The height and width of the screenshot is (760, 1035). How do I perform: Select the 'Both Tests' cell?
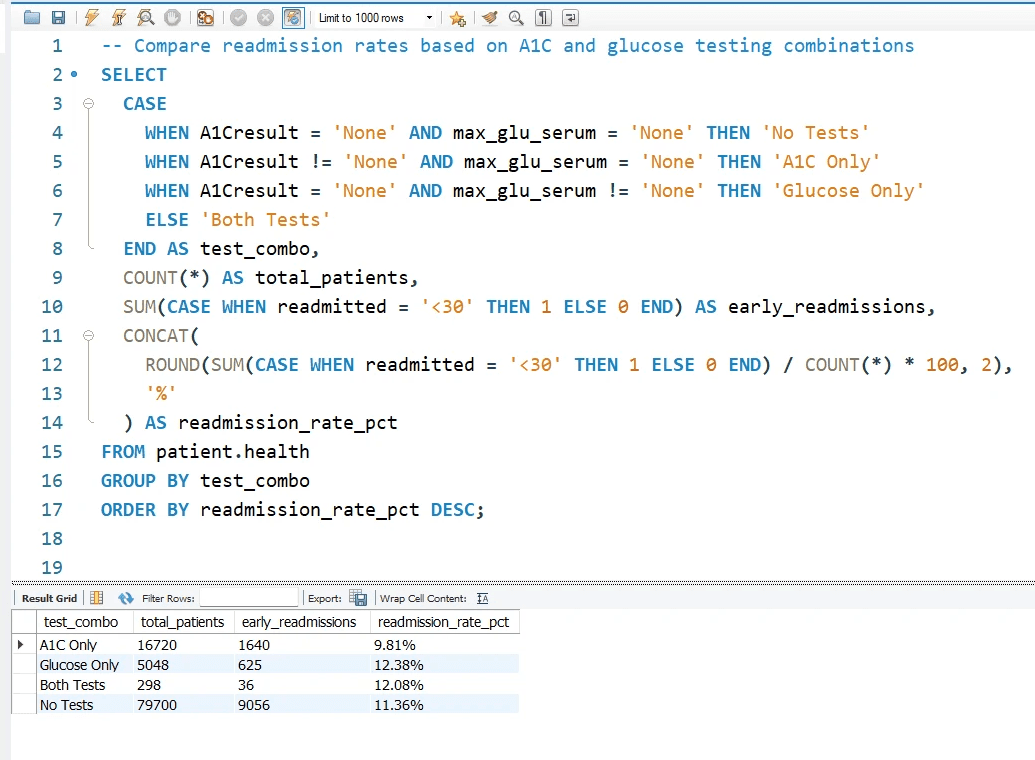84,685
